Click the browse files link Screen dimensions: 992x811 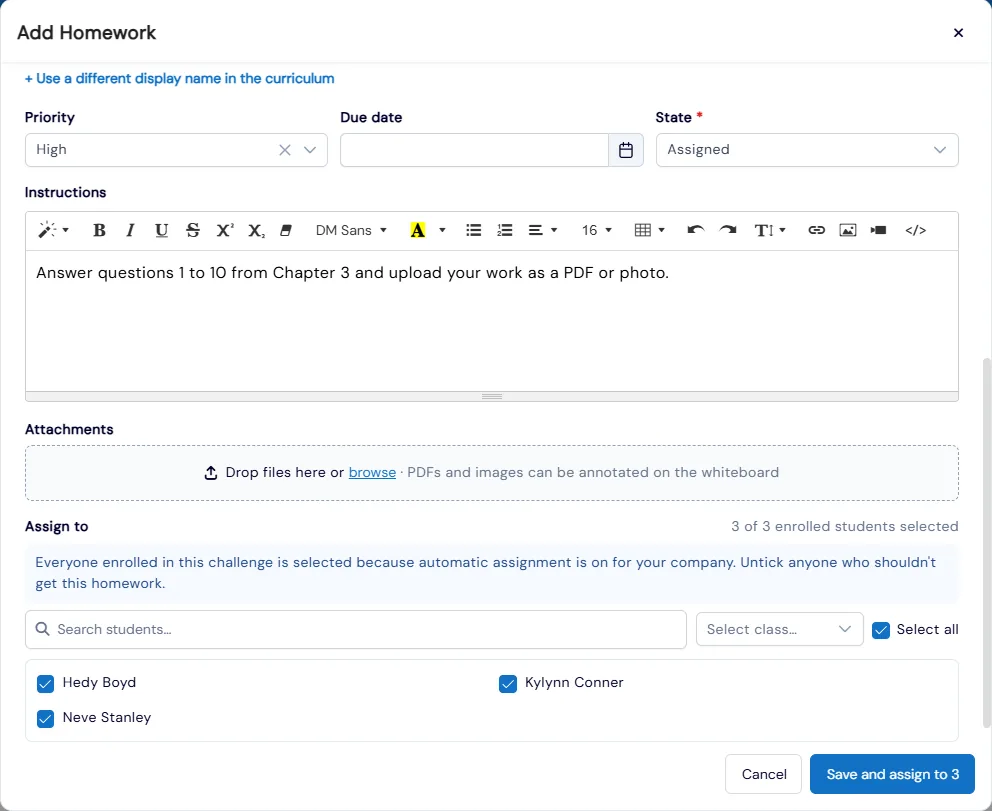coord(372,473)
